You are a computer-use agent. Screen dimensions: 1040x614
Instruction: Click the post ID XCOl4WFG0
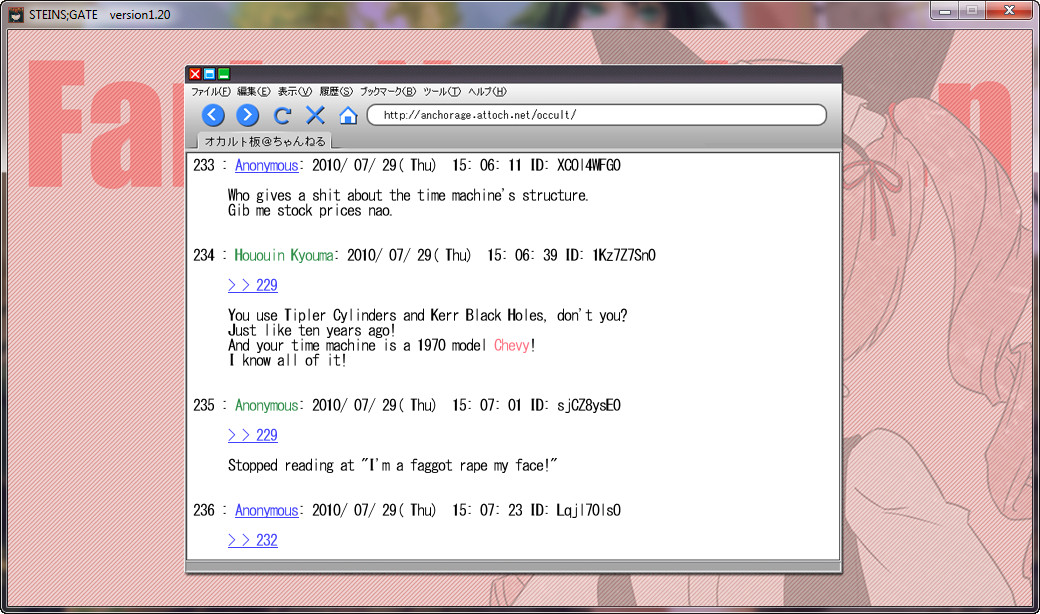589,165
